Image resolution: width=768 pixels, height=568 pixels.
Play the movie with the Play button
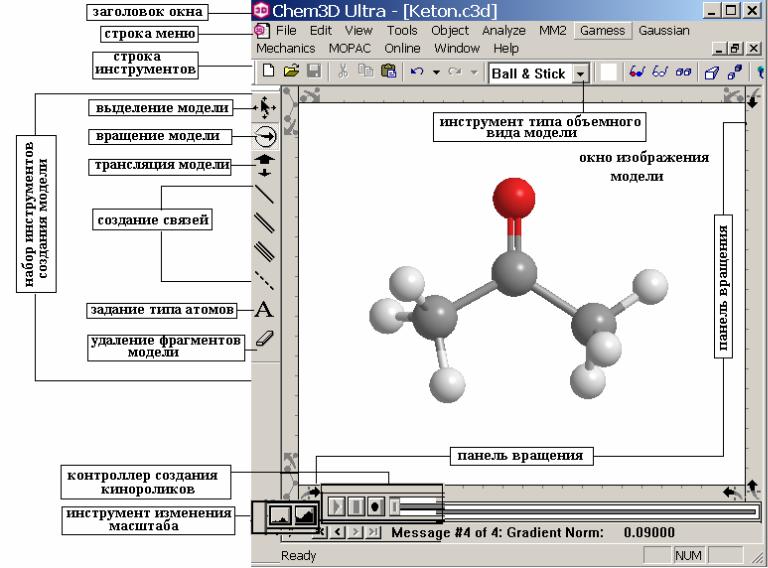coord(336,506)
